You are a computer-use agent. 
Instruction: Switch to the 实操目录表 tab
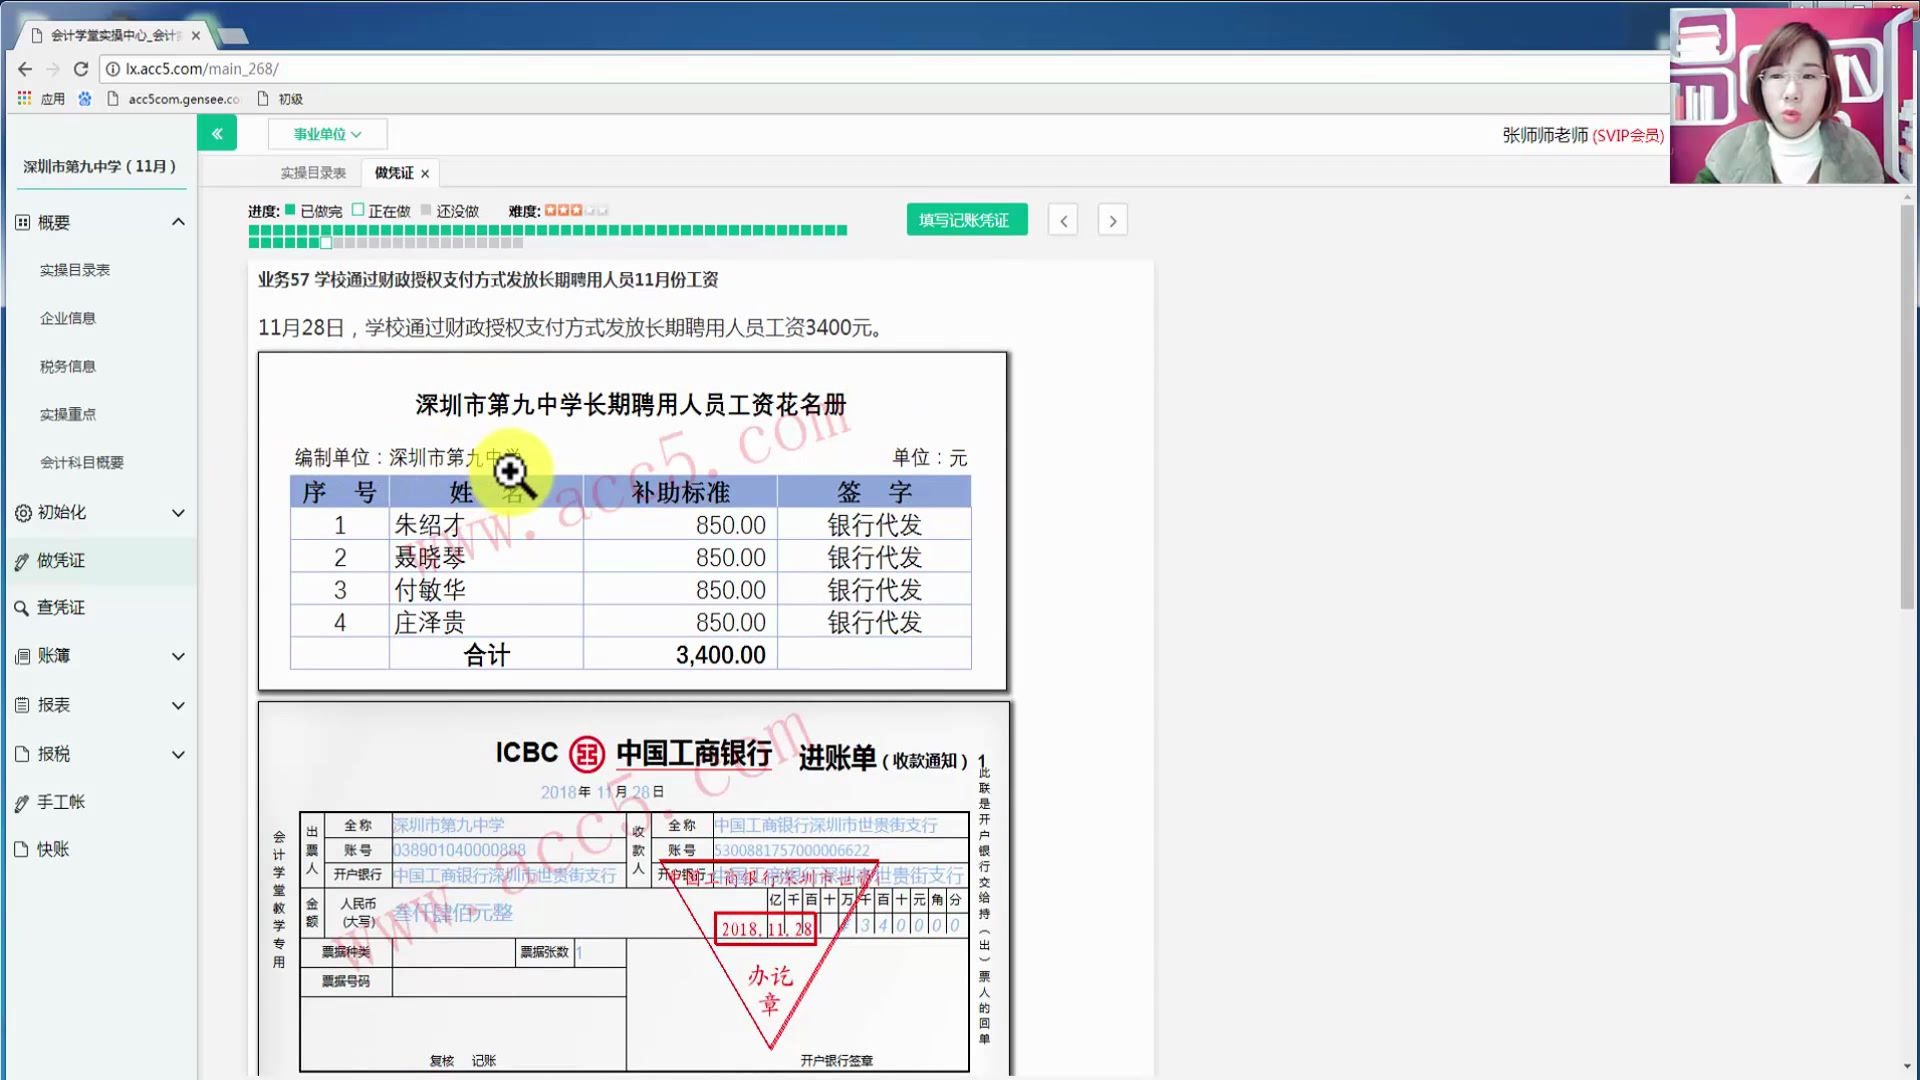tap(313, 173)
